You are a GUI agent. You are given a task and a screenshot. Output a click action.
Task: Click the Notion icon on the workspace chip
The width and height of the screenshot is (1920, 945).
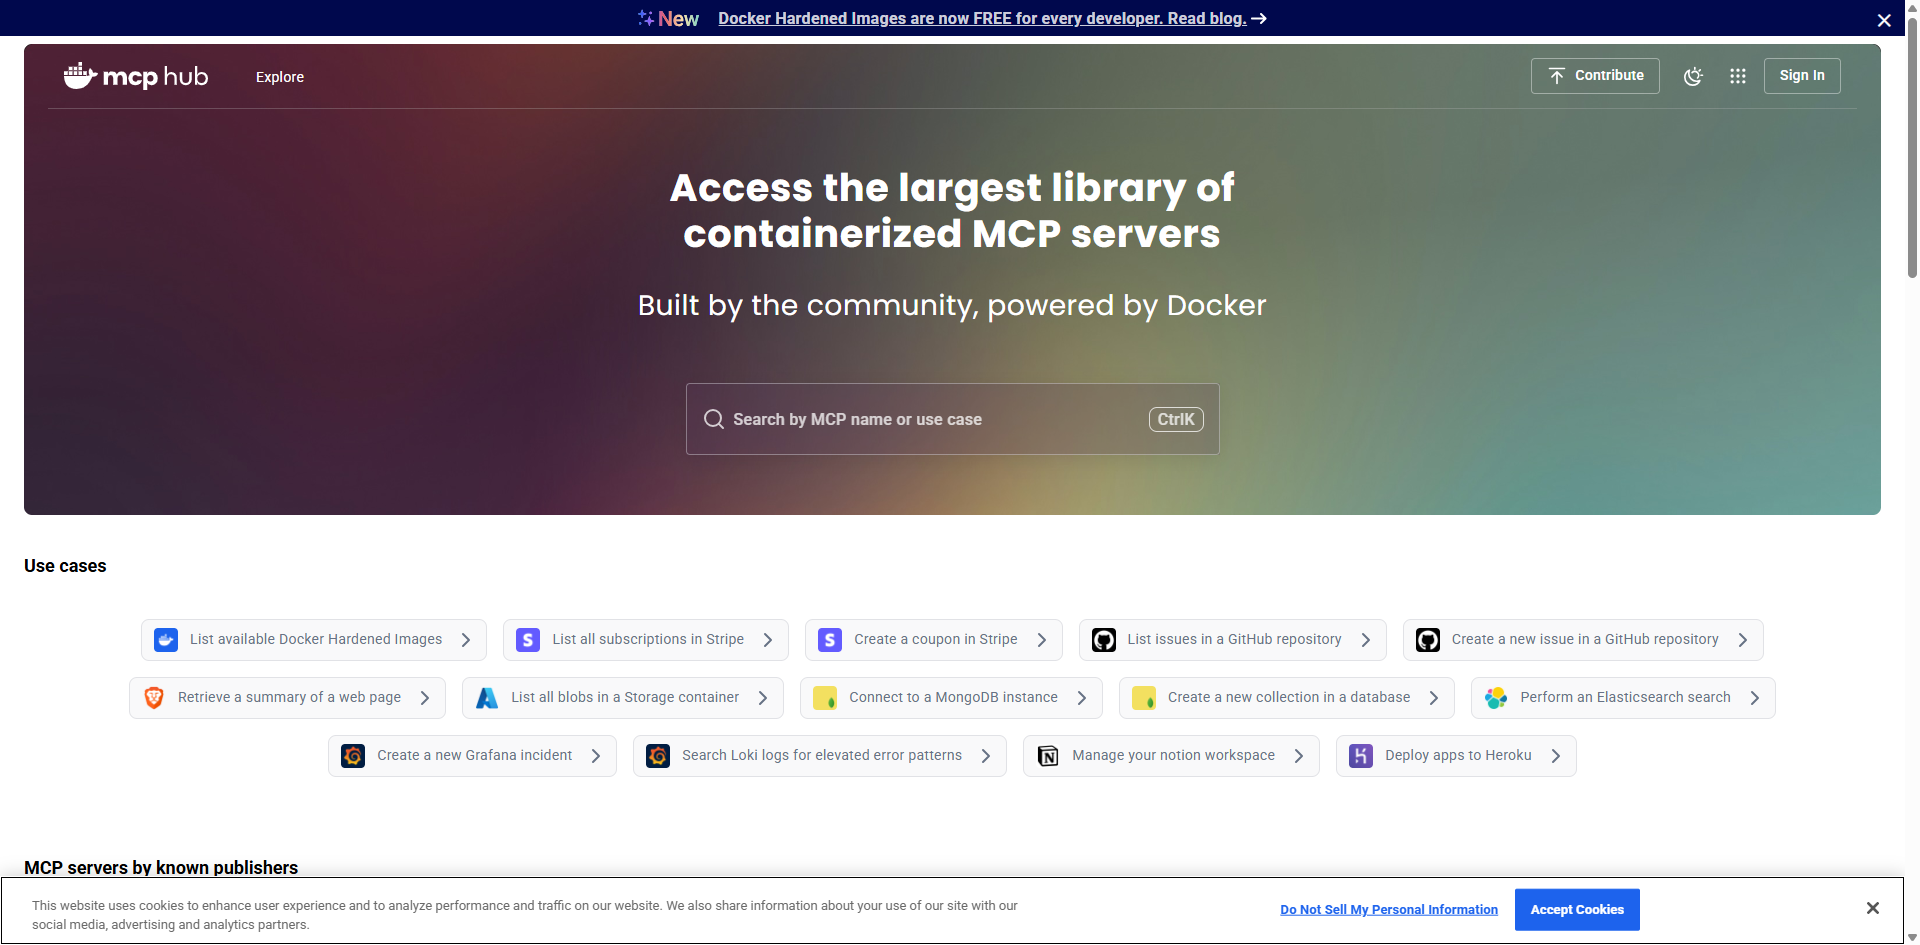point(1047,755)
